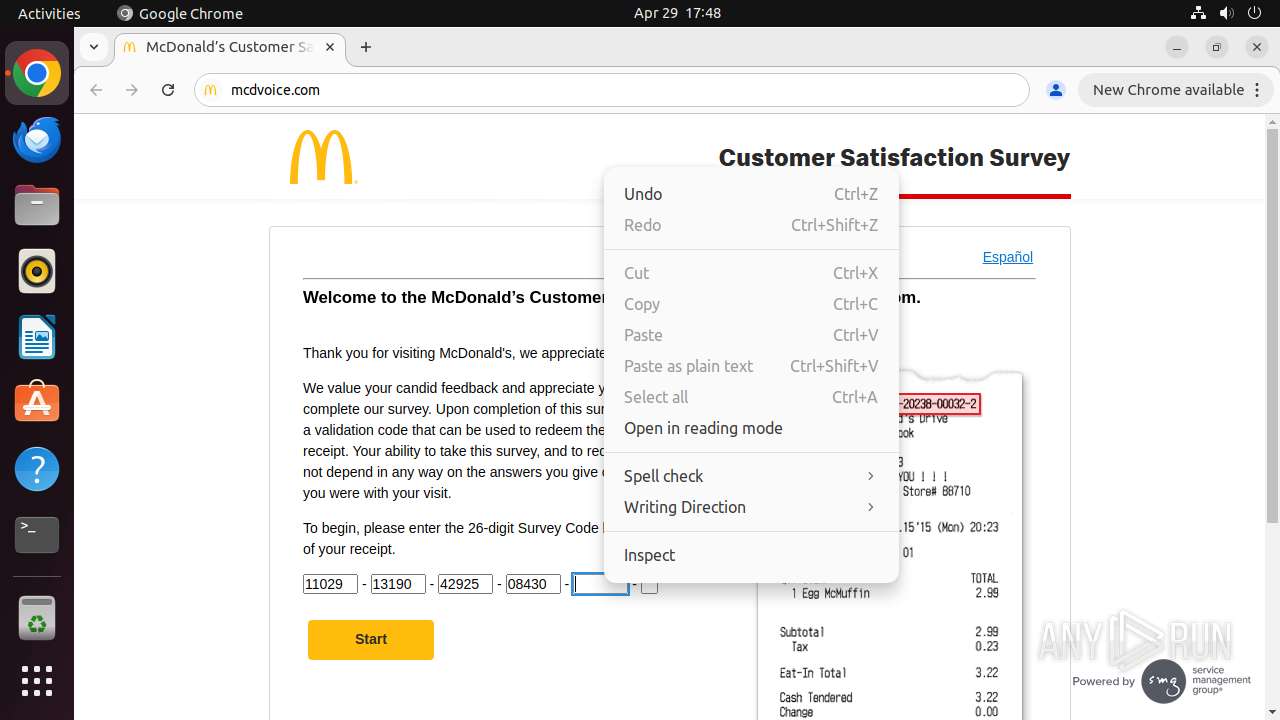
Task: Click the McDonald's golden arches logo
Action: point(322,157)
